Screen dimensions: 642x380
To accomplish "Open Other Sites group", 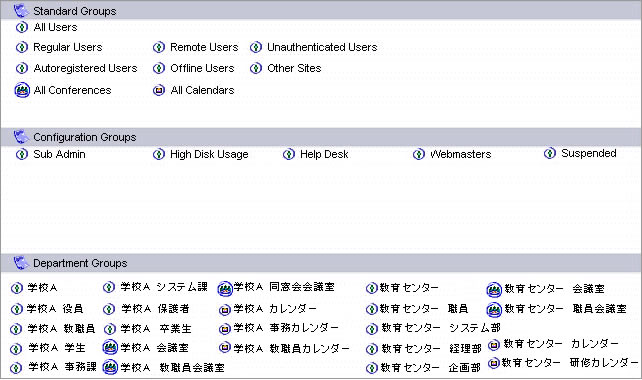I will point(294,68).
